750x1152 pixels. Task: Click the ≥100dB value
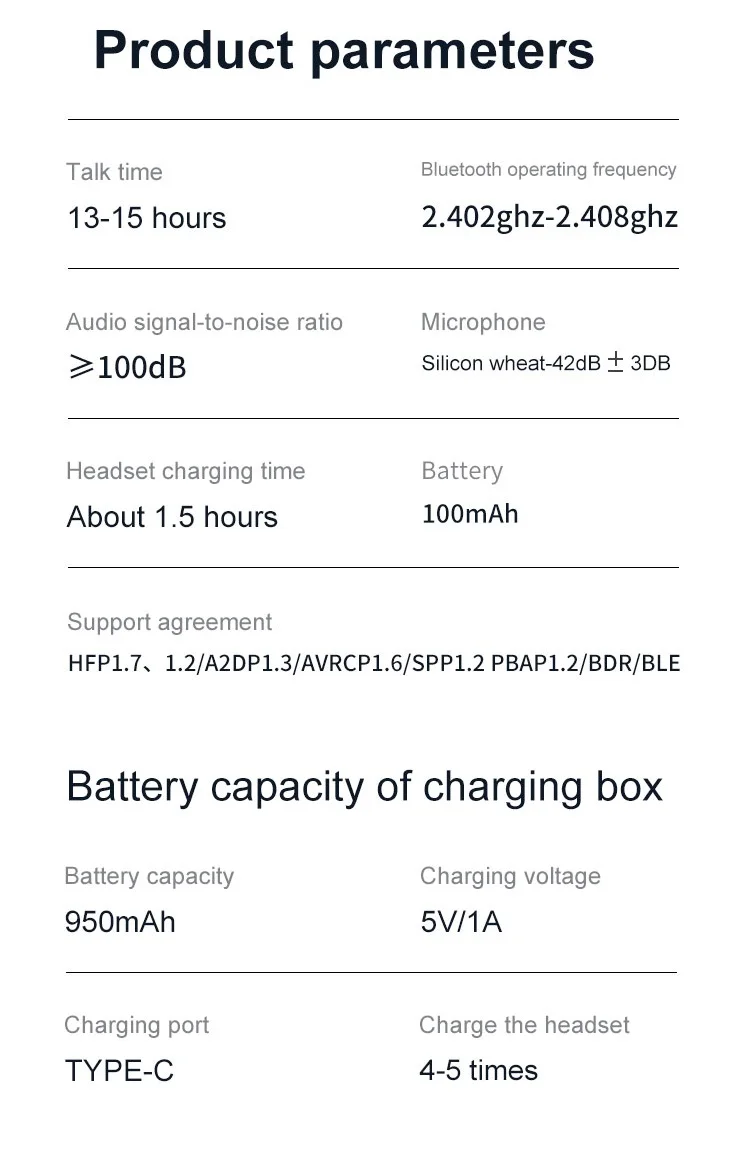pyautogui.click(x=127, y=367)
